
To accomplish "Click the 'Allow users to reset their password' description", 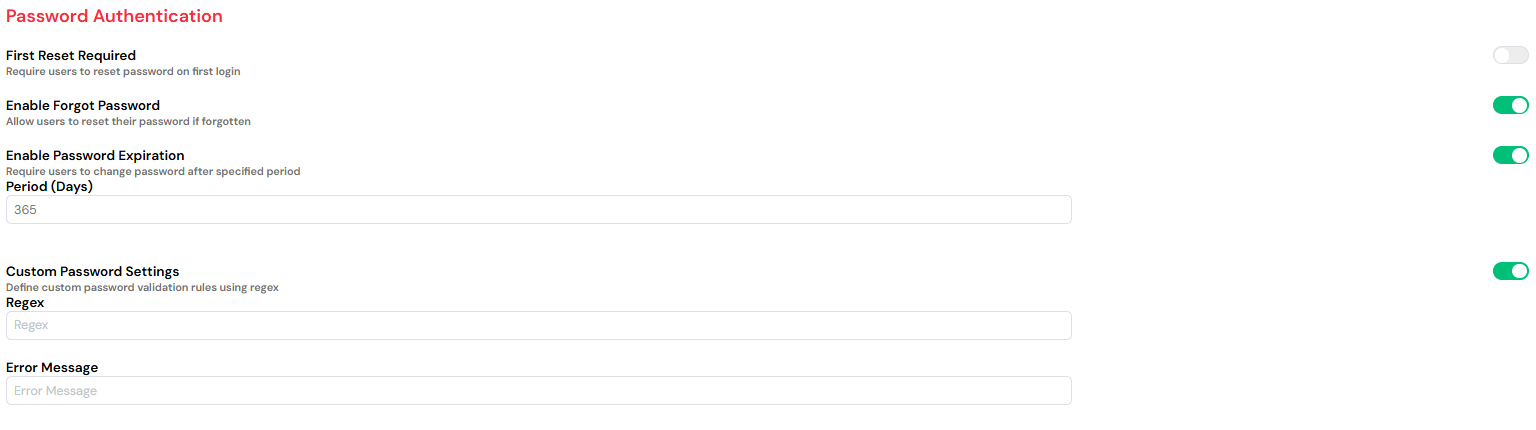I will (x=128, y=122).
